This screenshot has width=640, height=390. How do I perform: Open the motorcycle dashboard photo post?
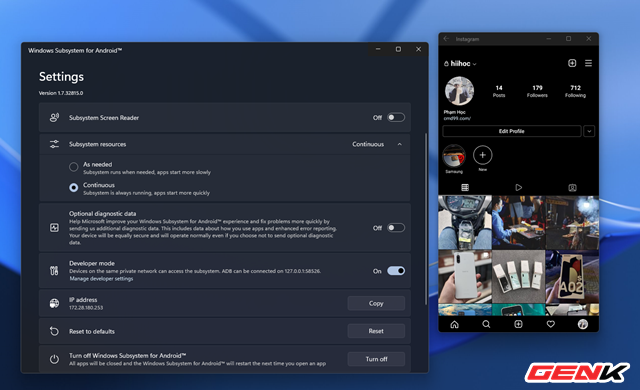465,223
